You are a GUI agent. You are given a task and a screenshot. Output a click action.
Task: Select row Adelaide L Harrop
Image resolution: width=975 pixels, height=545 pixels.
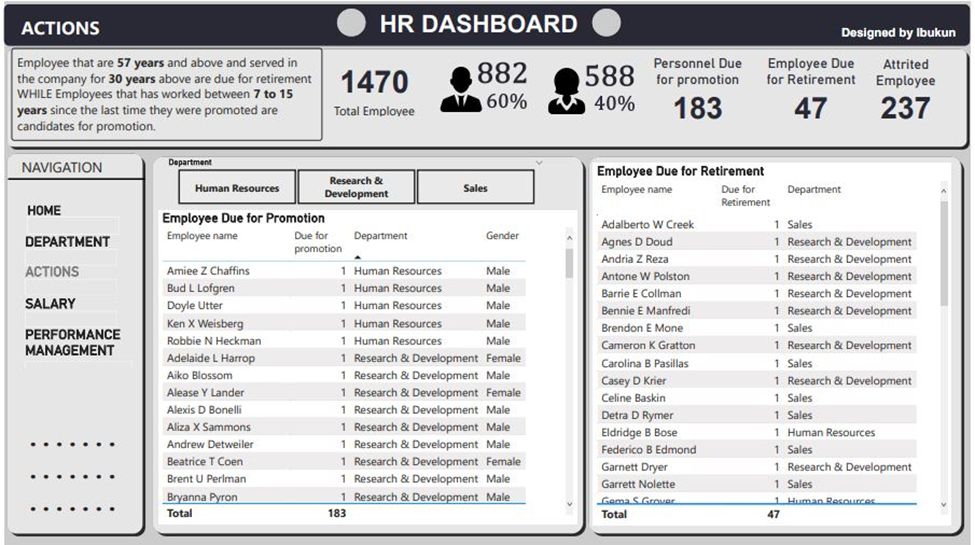[x=344, y=358]
